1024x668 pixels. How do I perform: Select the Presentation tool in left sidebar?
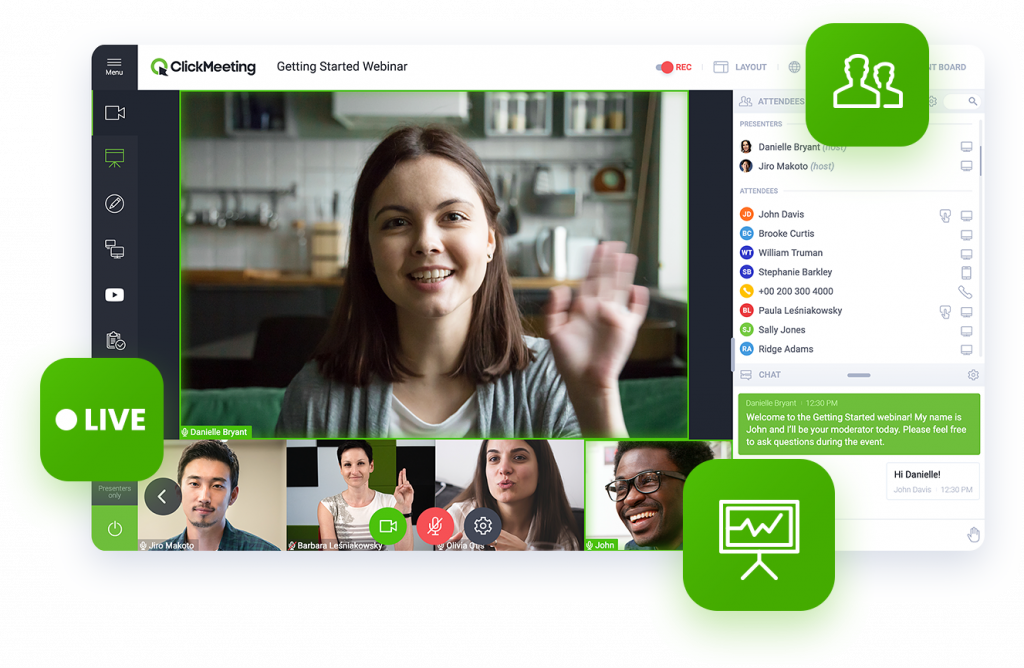pyautogui.click(x=115, y=158)
